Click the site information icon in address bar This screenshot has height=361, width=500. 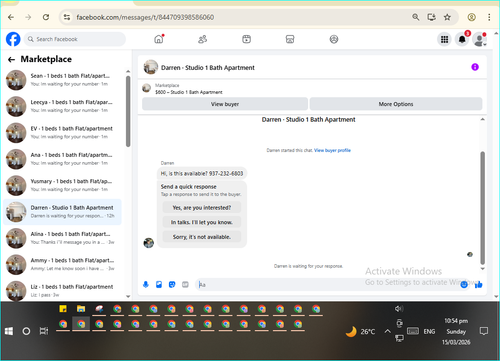point(67,17)
